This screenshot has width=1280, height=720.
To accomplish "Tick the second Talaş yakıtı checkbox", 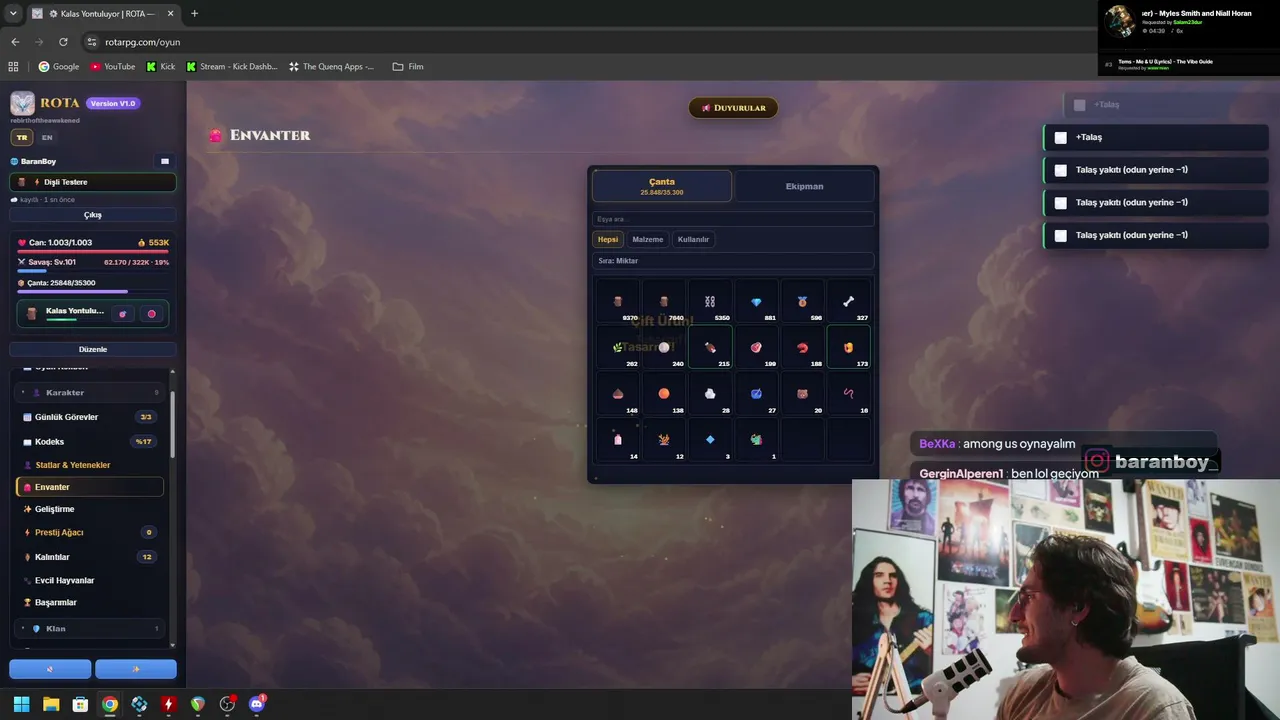I will click(1061, 203).
